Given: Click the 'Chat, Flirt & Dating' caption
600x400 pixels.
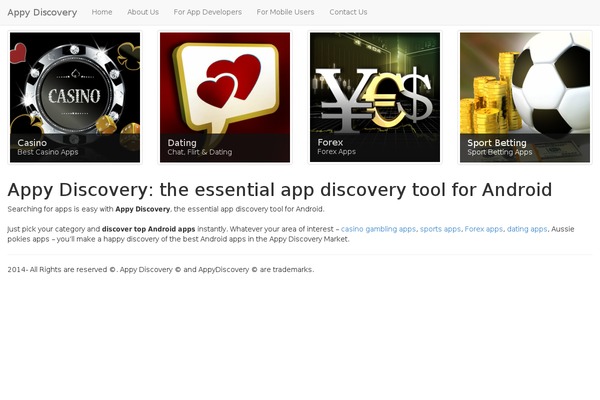Looking at the screenshot, I should point(200,152).
